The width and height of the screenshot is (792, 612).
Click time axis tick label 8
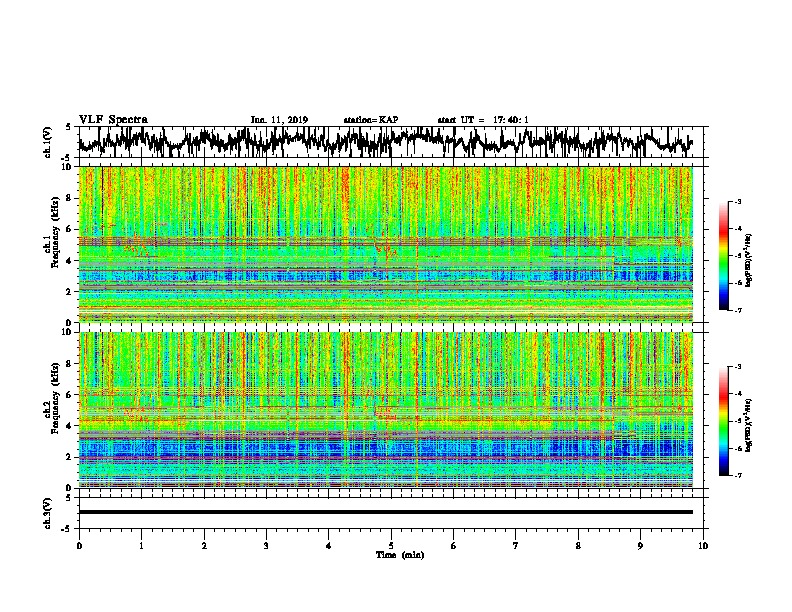(578, 546)
